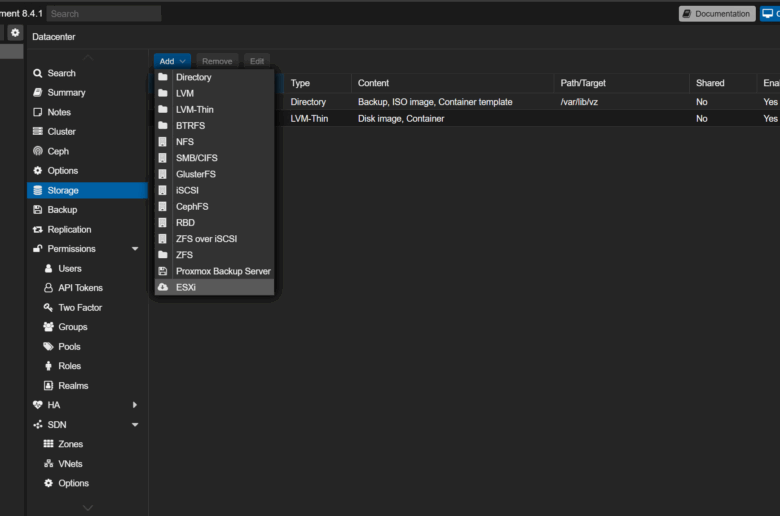780x516 pixels.
Task: Click the API Tokens user icon
Action: pyautogui.click(x=48, y=288)
